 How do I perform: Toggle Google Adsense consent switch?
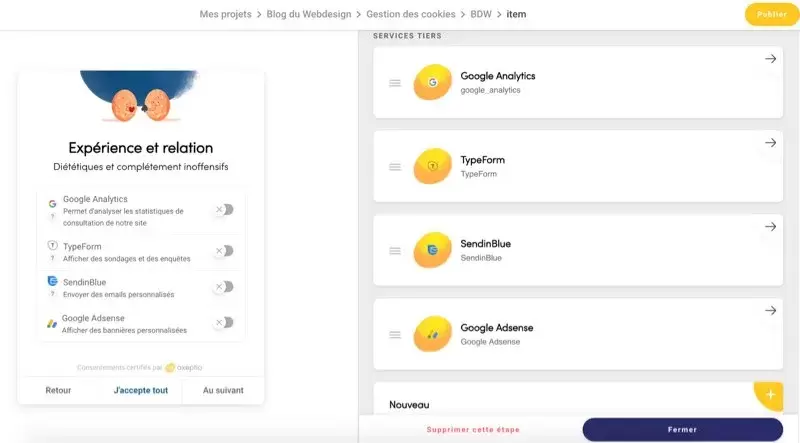223,323
